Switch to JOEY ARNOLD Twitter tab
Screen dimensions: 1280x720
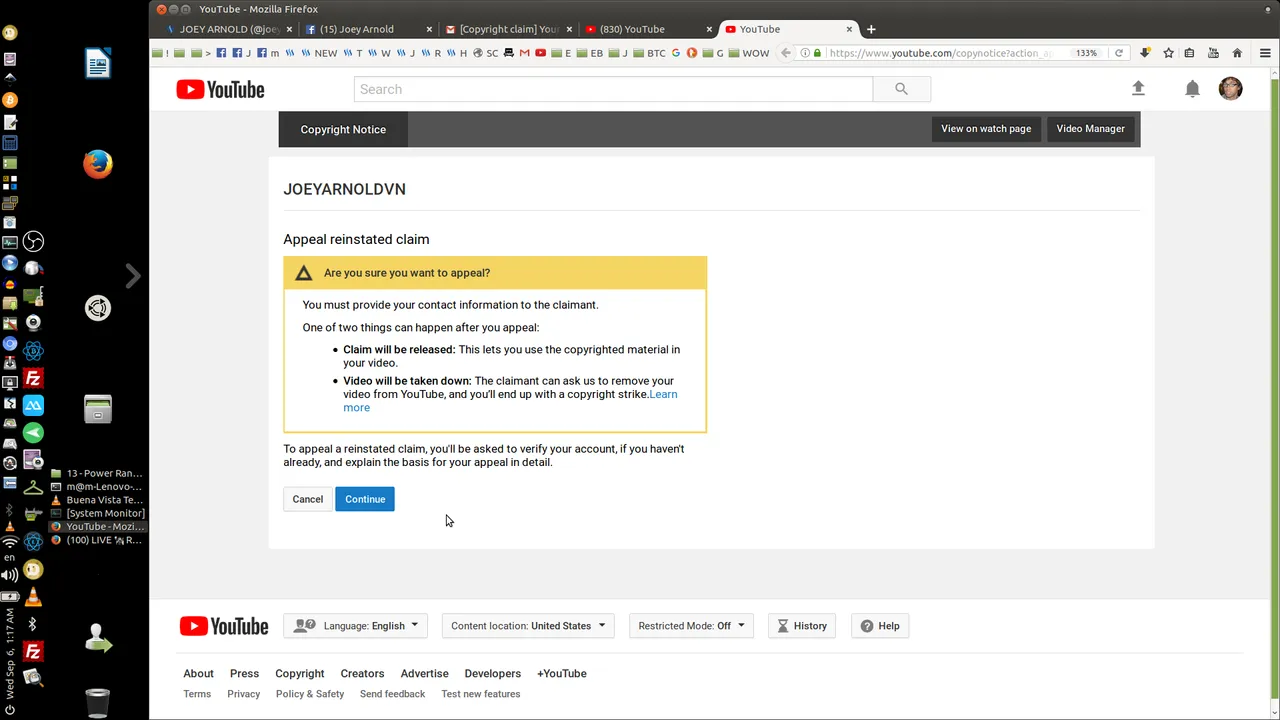[x=228, y=29]
